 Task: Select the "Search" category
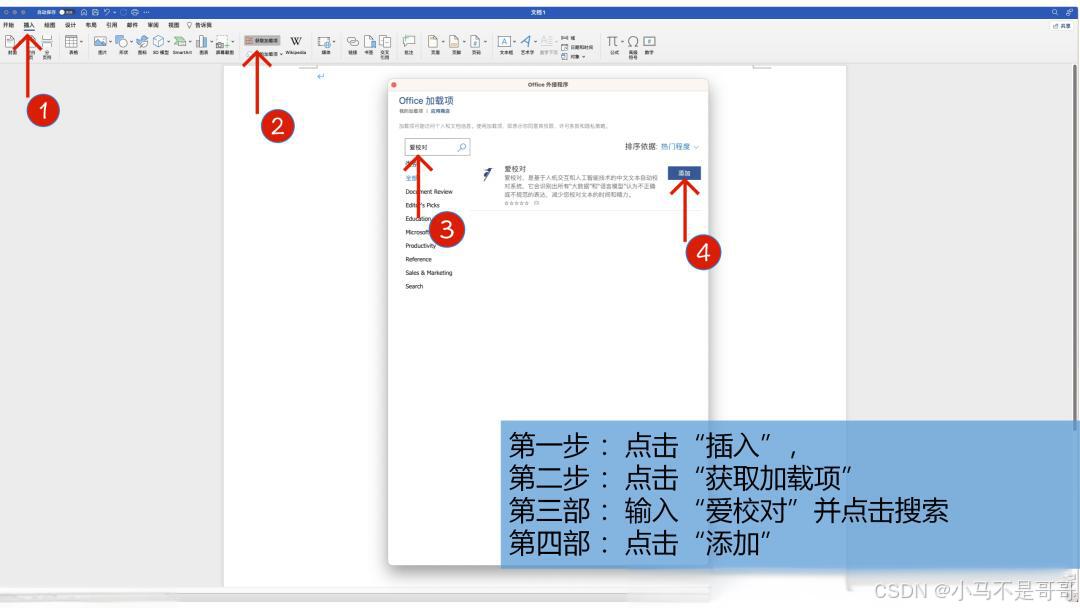pos(414,286)
